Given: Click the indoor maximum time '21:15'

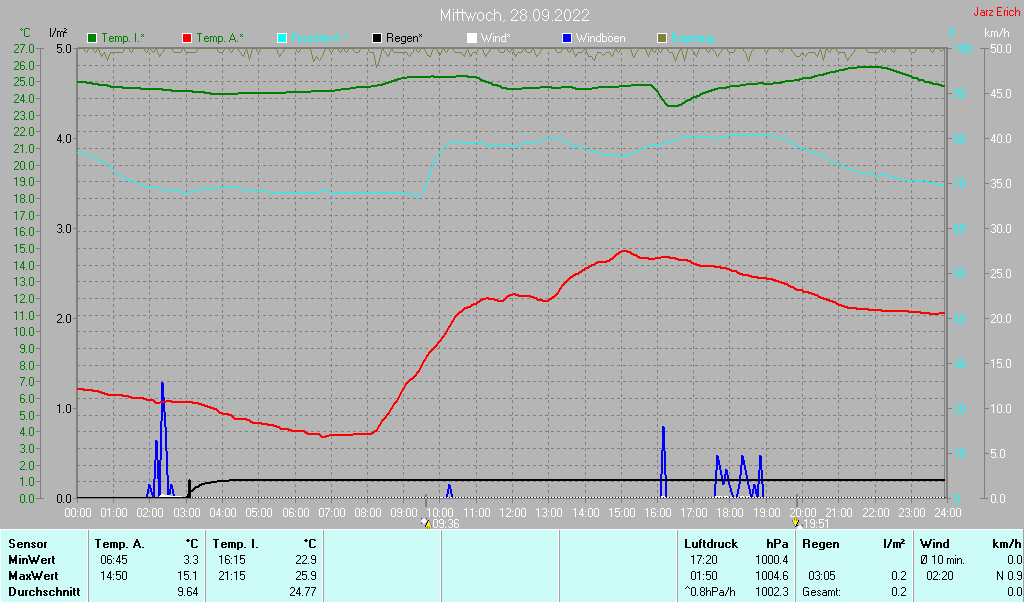Looking at the screenshot, I should tap(232, 577).
